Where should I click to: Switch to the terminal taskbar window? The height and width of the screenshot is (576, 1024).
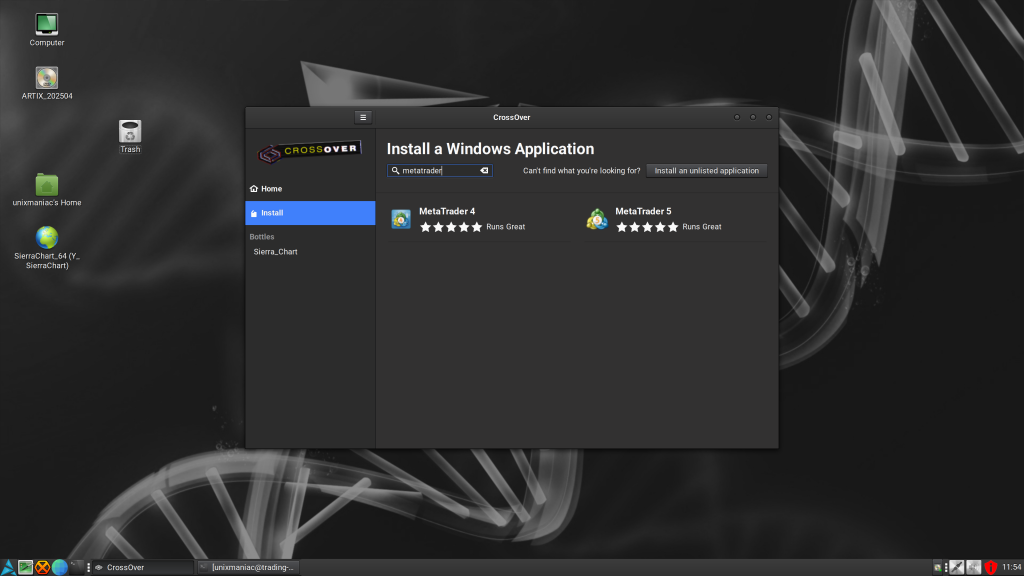(248, 567)
